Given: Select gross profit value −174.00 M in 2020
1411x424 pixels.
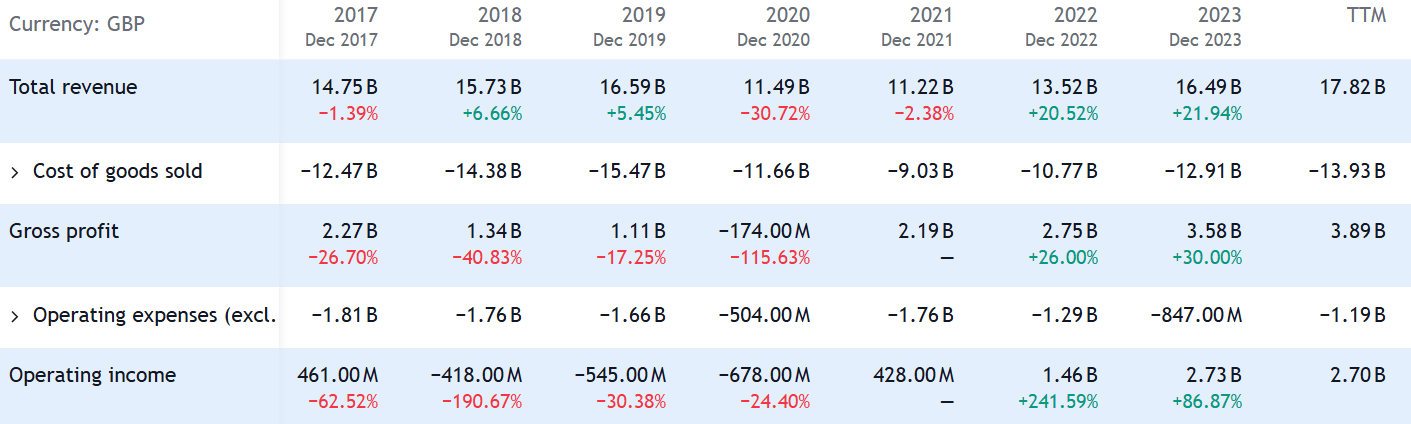Looking at the screenshot, I should 764,231.
